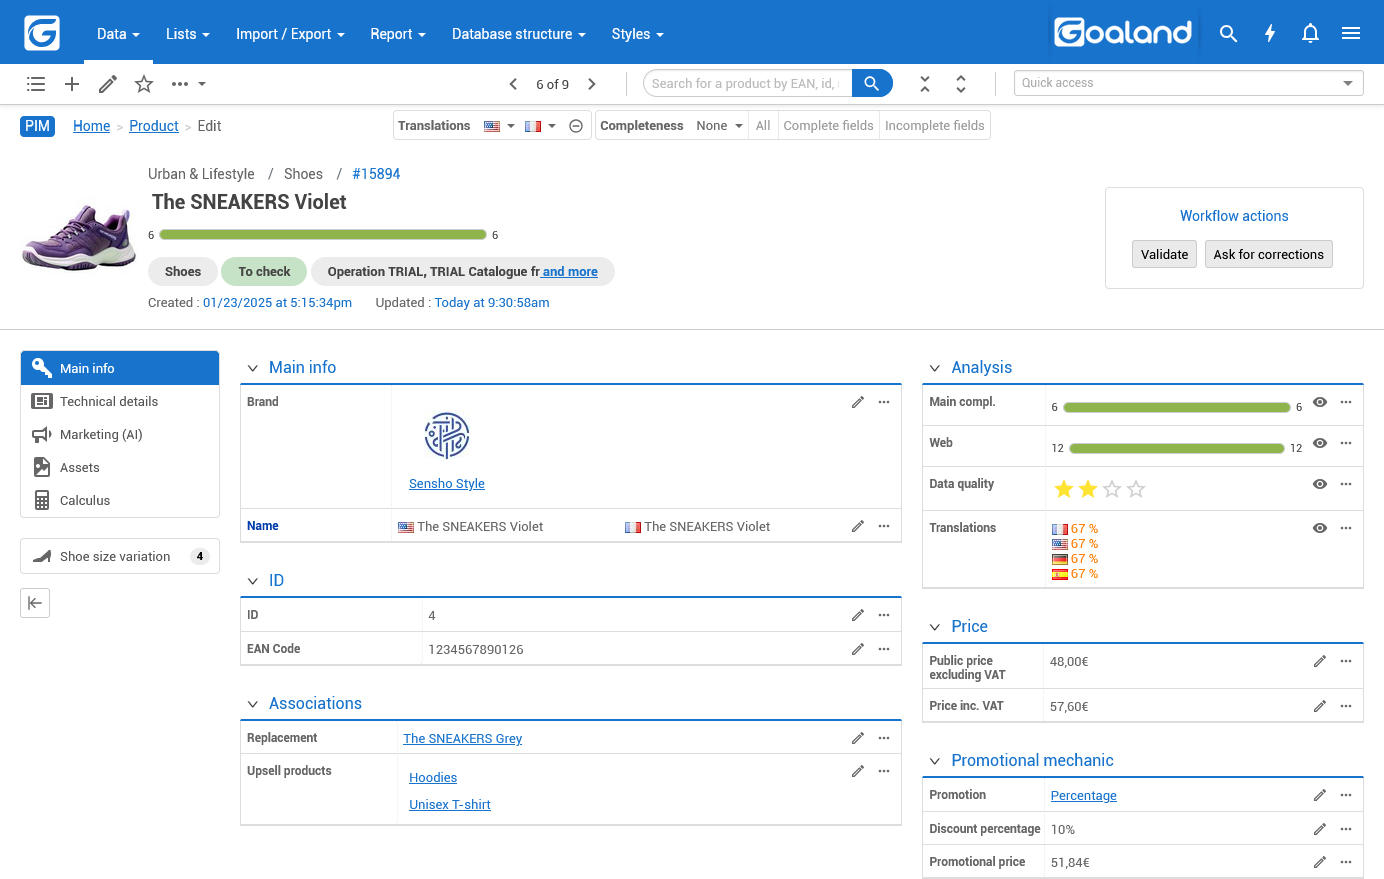Open the Completeness None dropdown
The height and width of the screenshot is (879, 1384).
pyautogui.click(x=720, y=126)
